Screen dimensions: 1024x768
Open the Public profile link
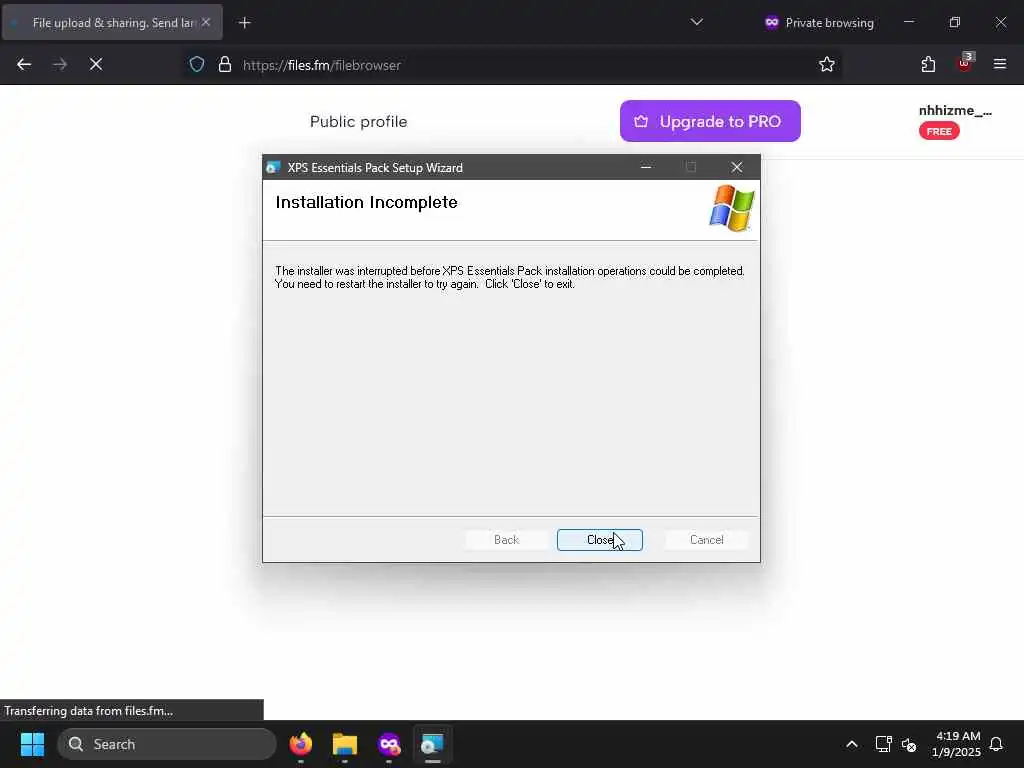pyautogui.click(x=359, y=121)
